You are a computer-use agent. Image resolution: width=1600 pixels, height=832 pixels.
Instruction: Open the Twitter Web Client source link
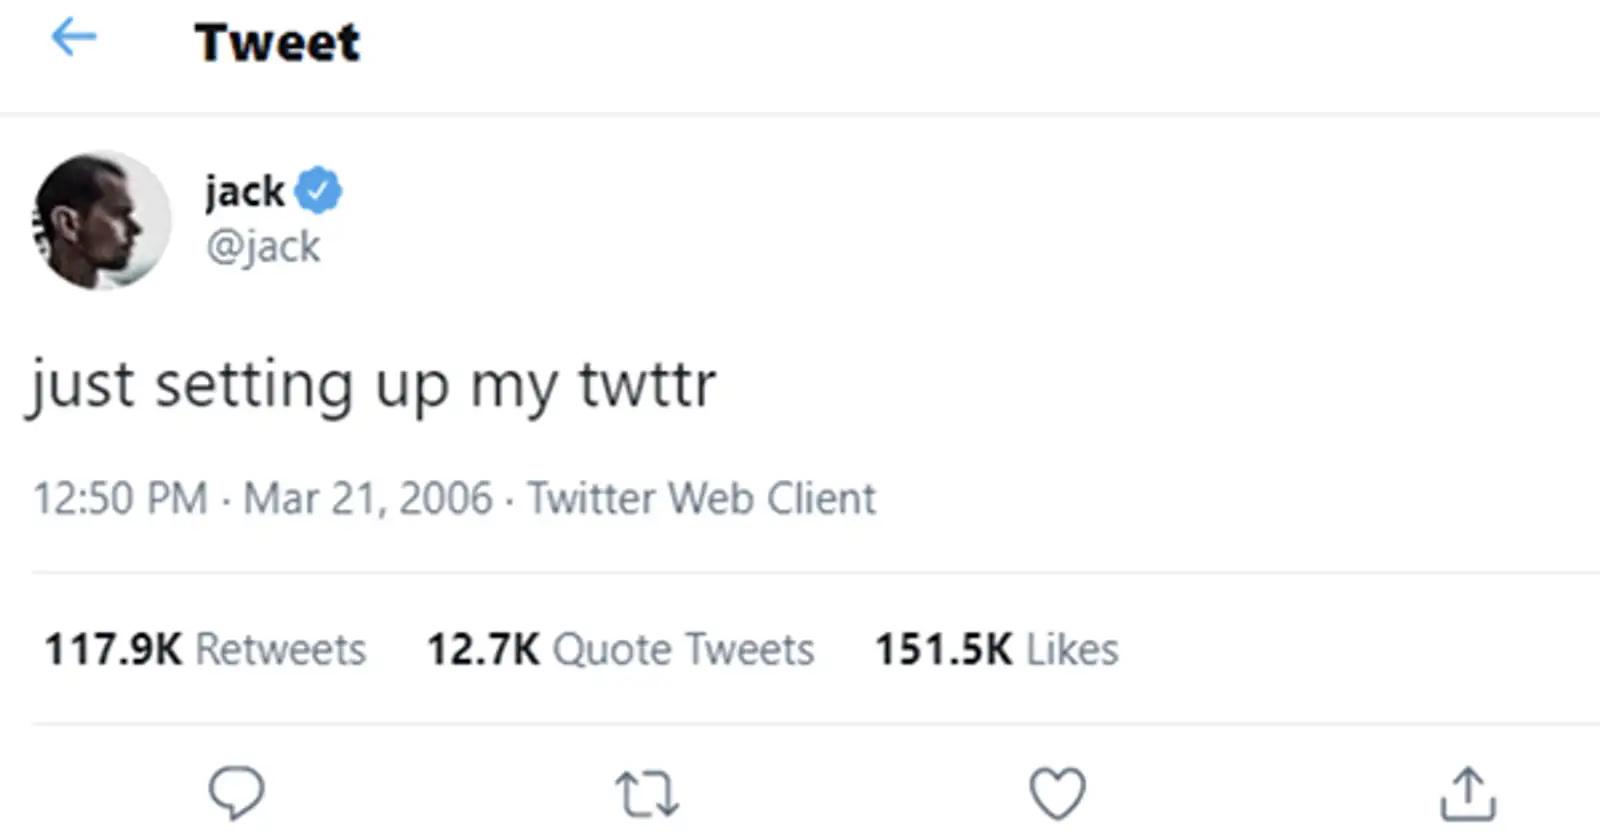tap(701, 497)
